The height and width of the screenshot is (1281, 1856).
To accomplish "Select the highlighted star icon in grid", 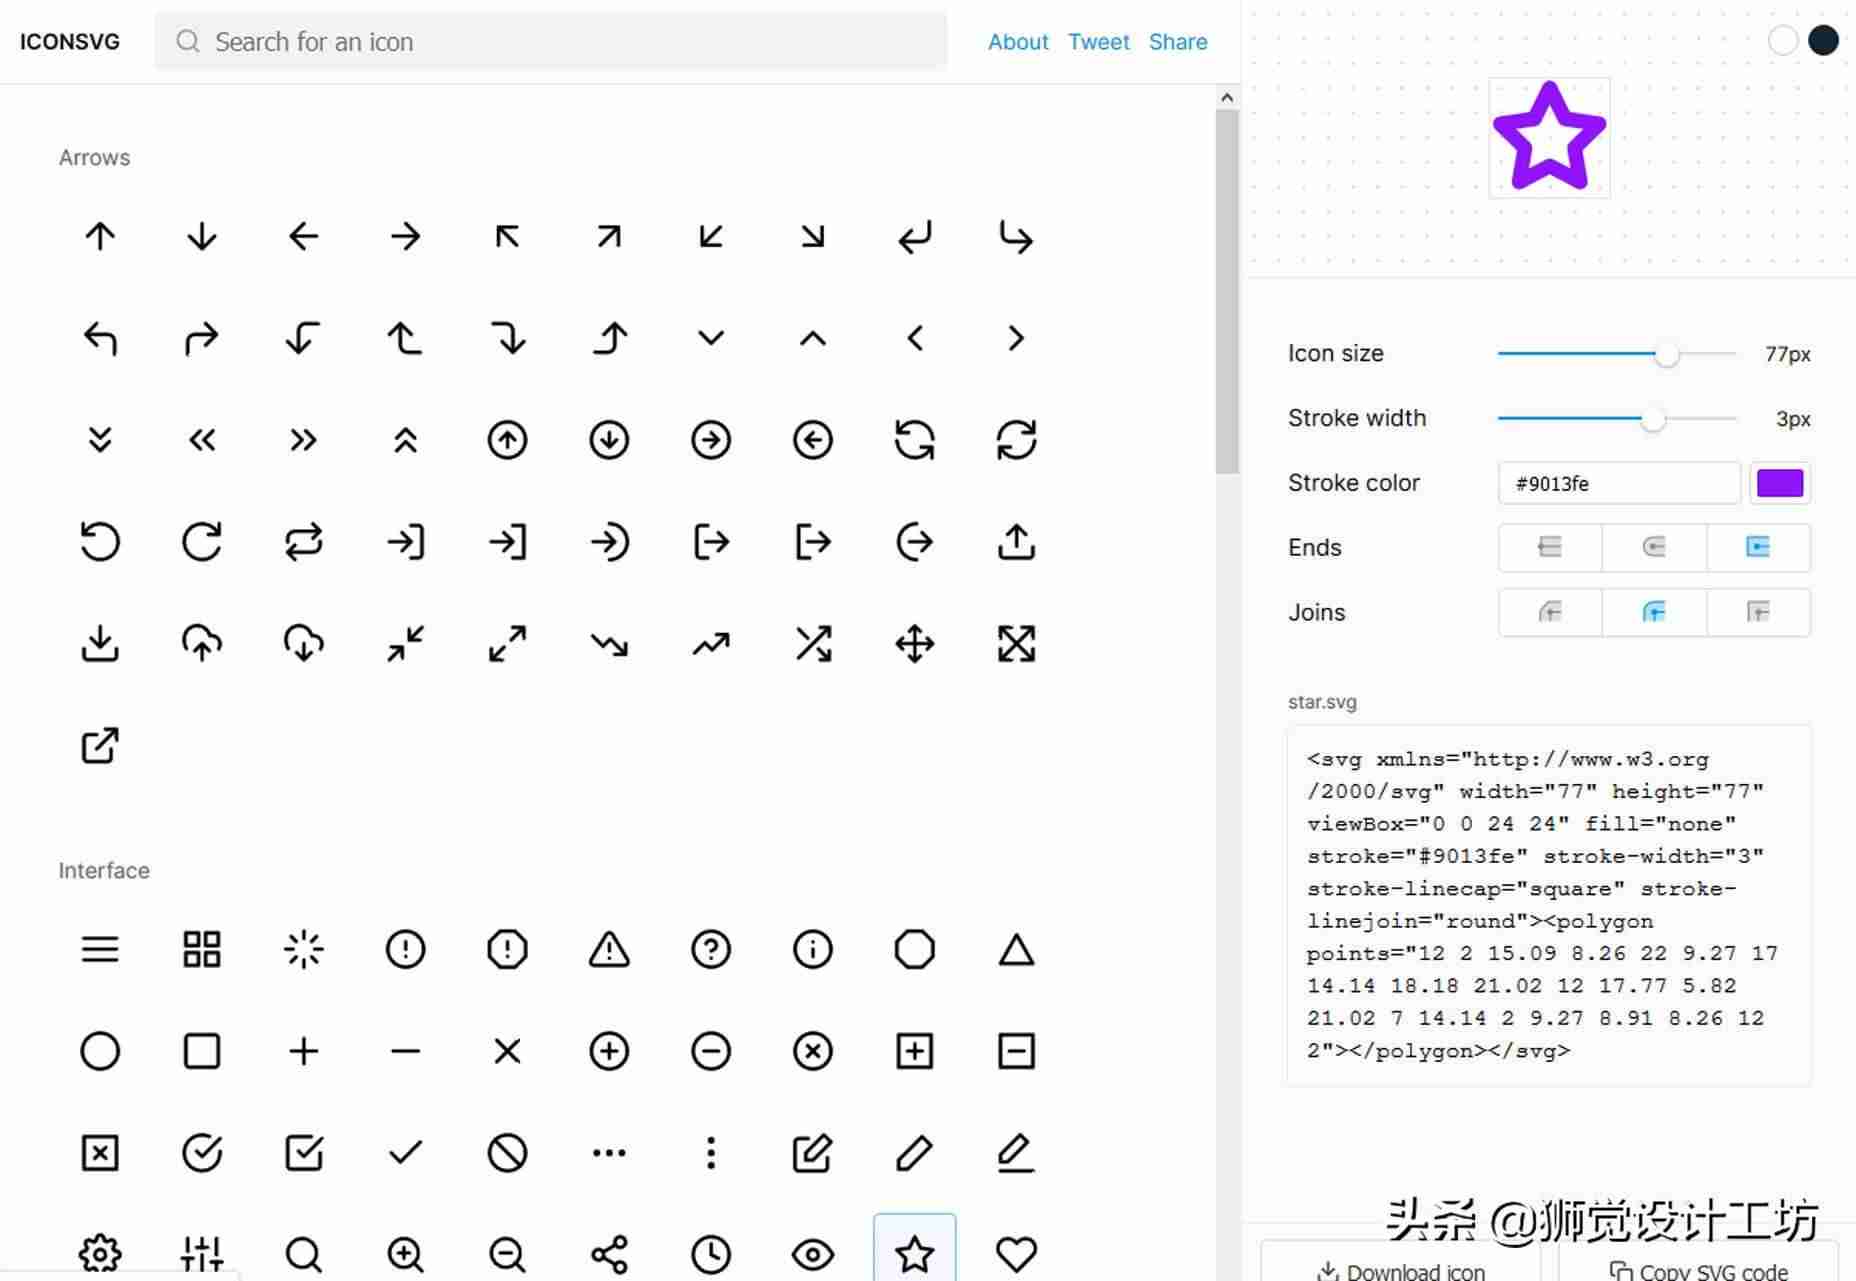I will click(x=915, y=1250).
